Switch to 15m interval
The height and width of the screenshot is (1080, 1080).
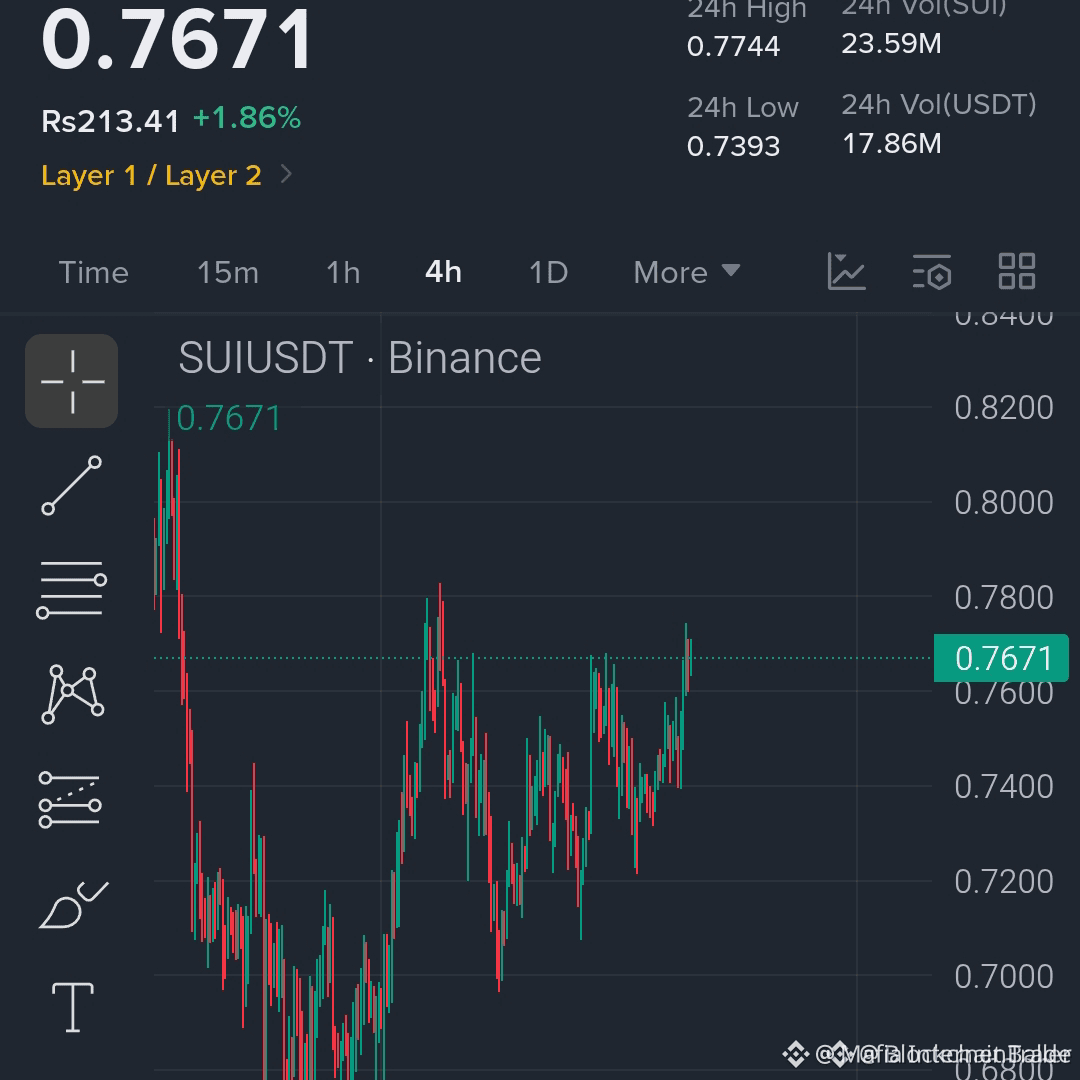coord(228,273)
